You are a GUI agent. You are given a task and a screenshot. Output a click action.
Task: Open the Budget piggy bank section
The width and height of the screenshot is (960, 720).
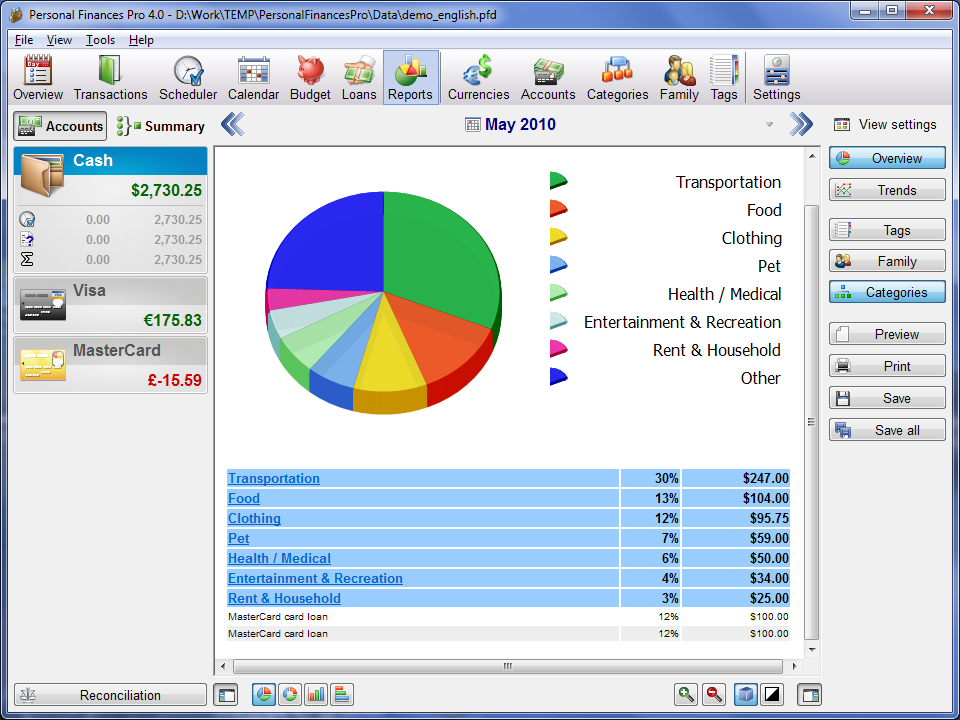tap(310, 78)
